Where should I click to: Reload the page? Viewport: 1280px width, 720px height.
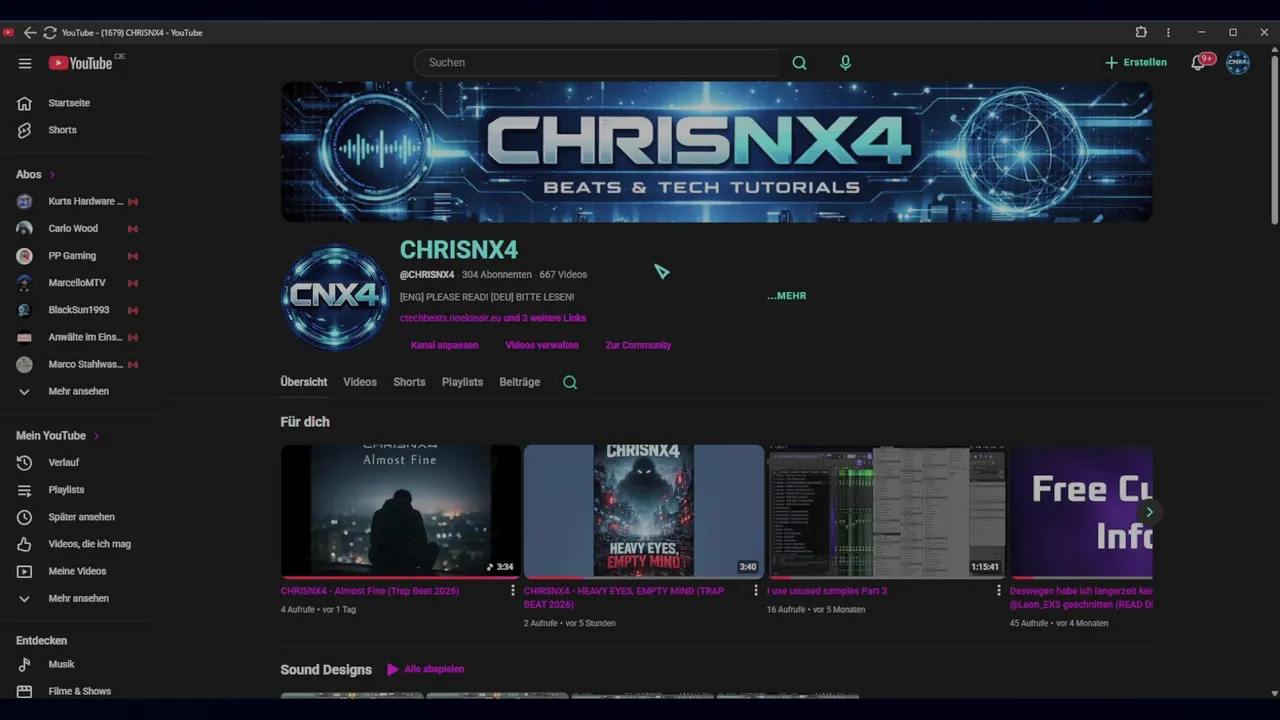[x=49, y=32]
